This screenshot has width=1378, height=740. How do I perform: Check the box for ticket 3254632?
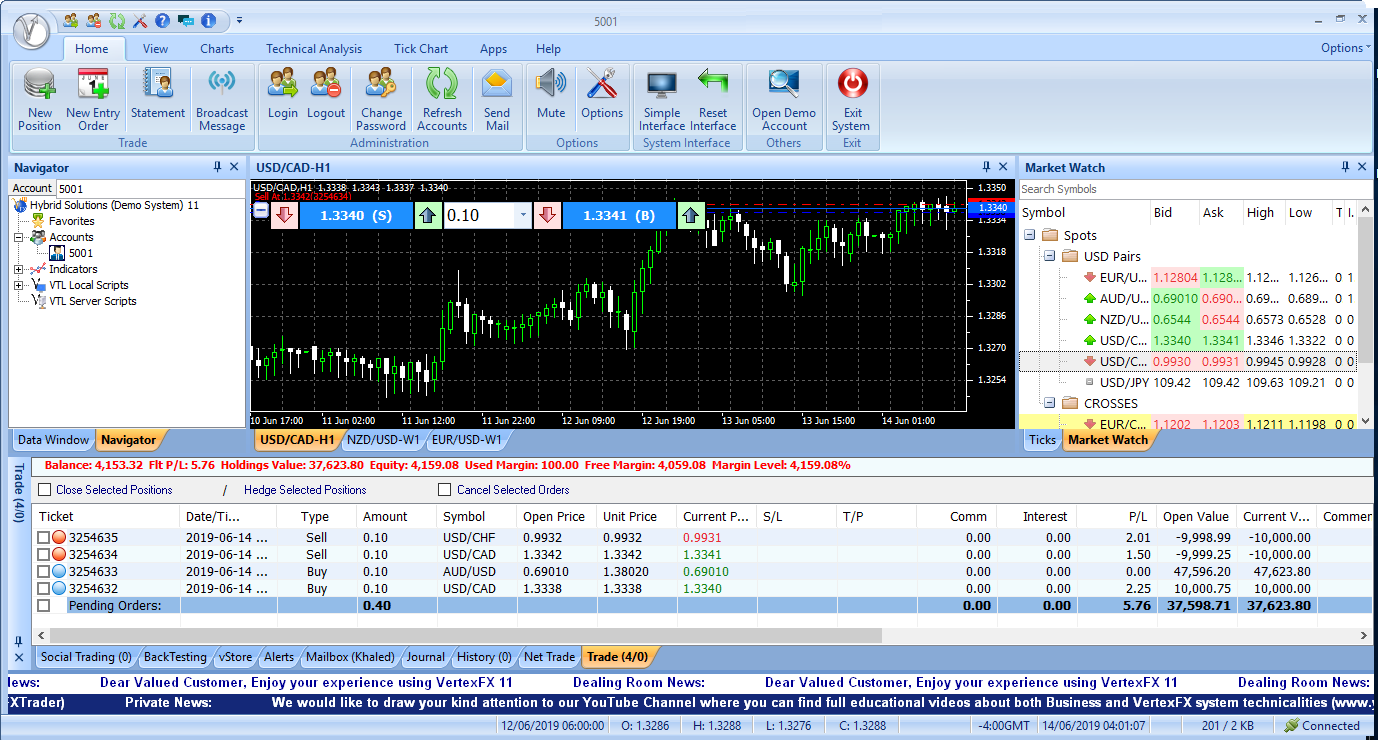(x=43, y=589)
